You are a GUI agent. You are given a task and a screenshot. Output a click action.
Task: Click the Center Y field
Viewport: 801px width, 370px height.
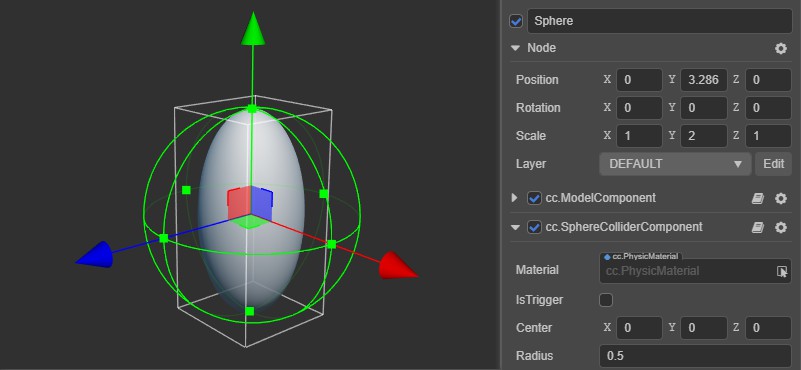[x=704, y=328]
